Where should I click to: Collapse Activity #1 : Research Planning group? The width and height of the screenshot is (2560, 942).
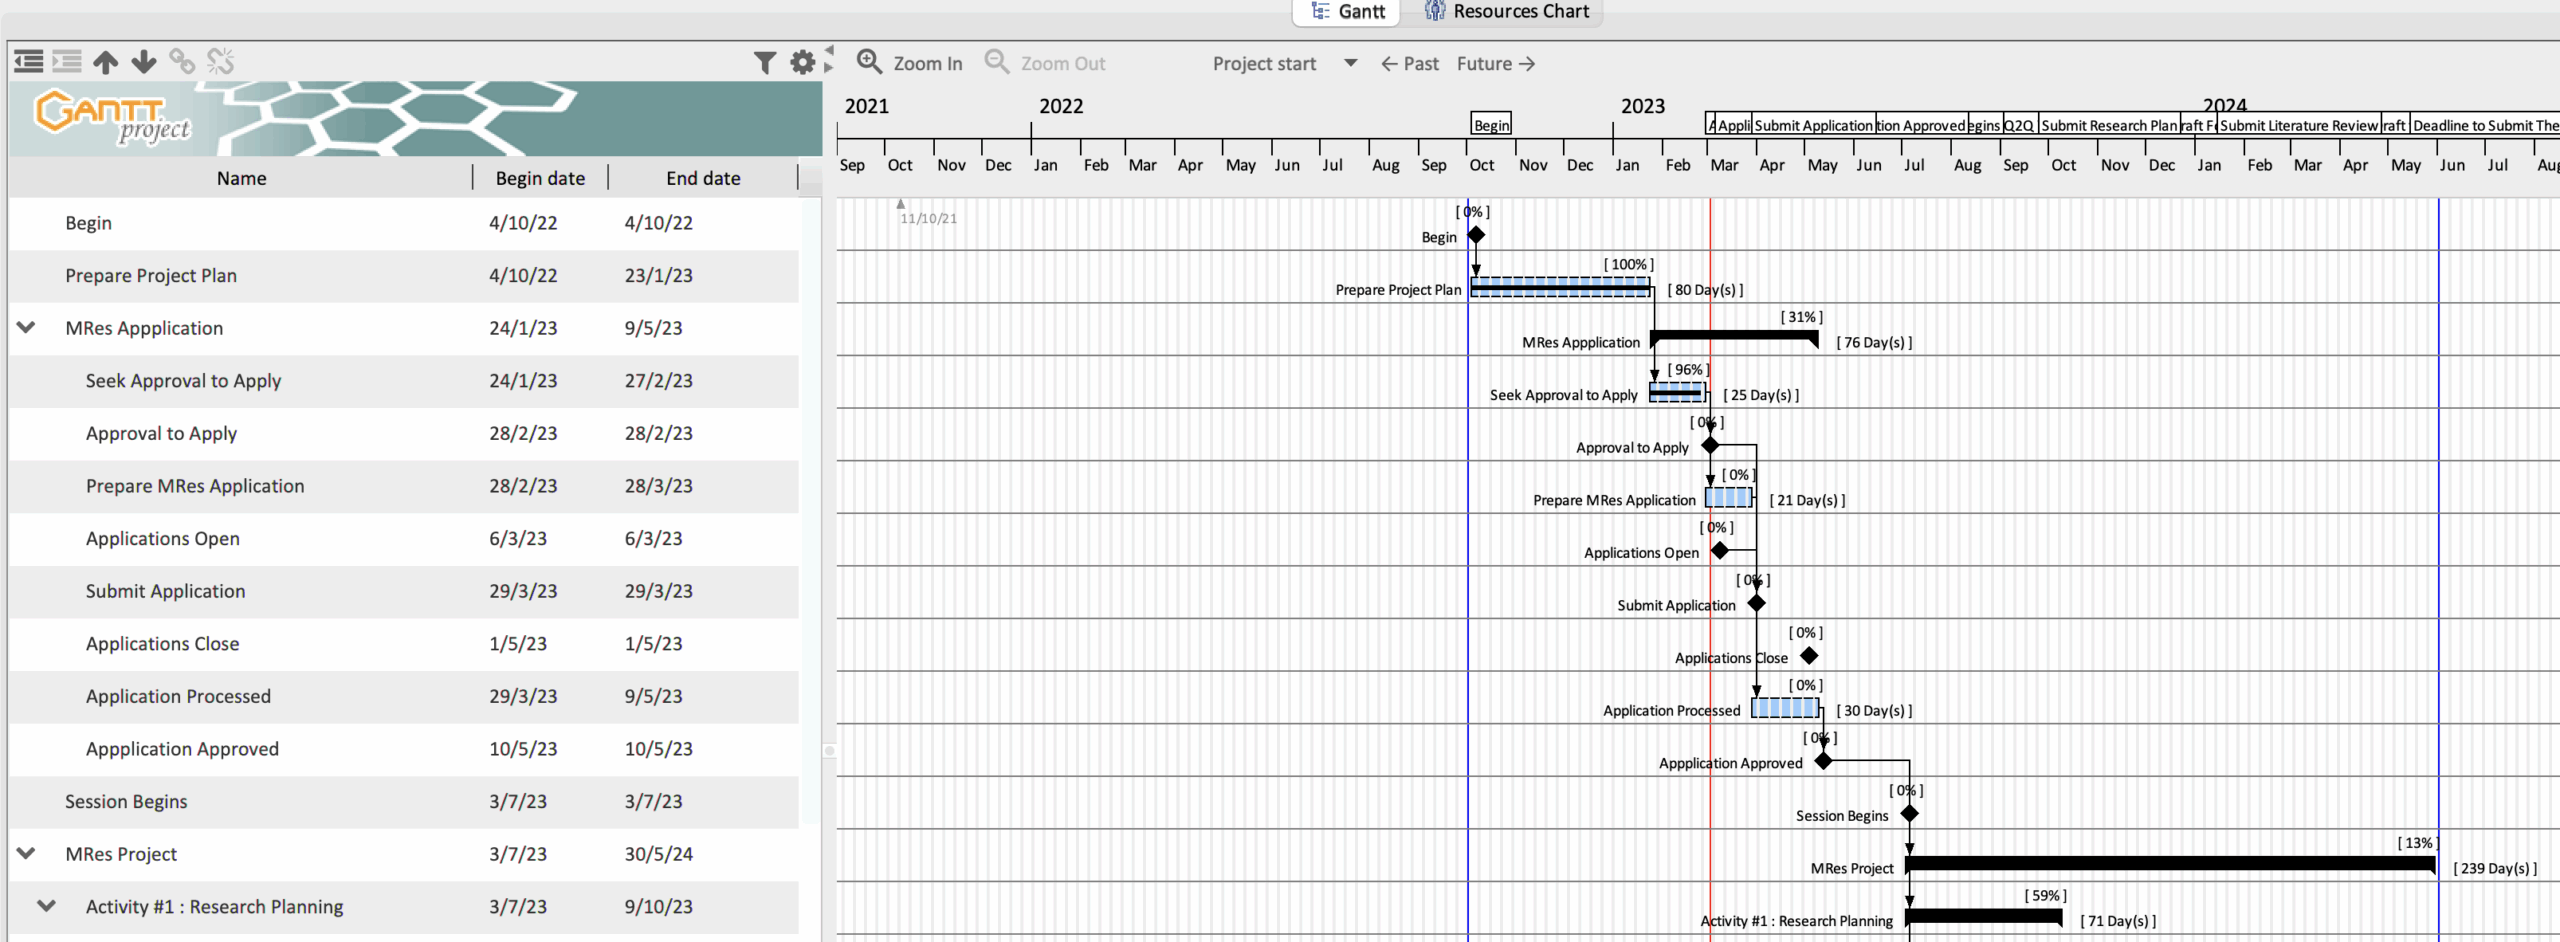(x=46, y=906)
